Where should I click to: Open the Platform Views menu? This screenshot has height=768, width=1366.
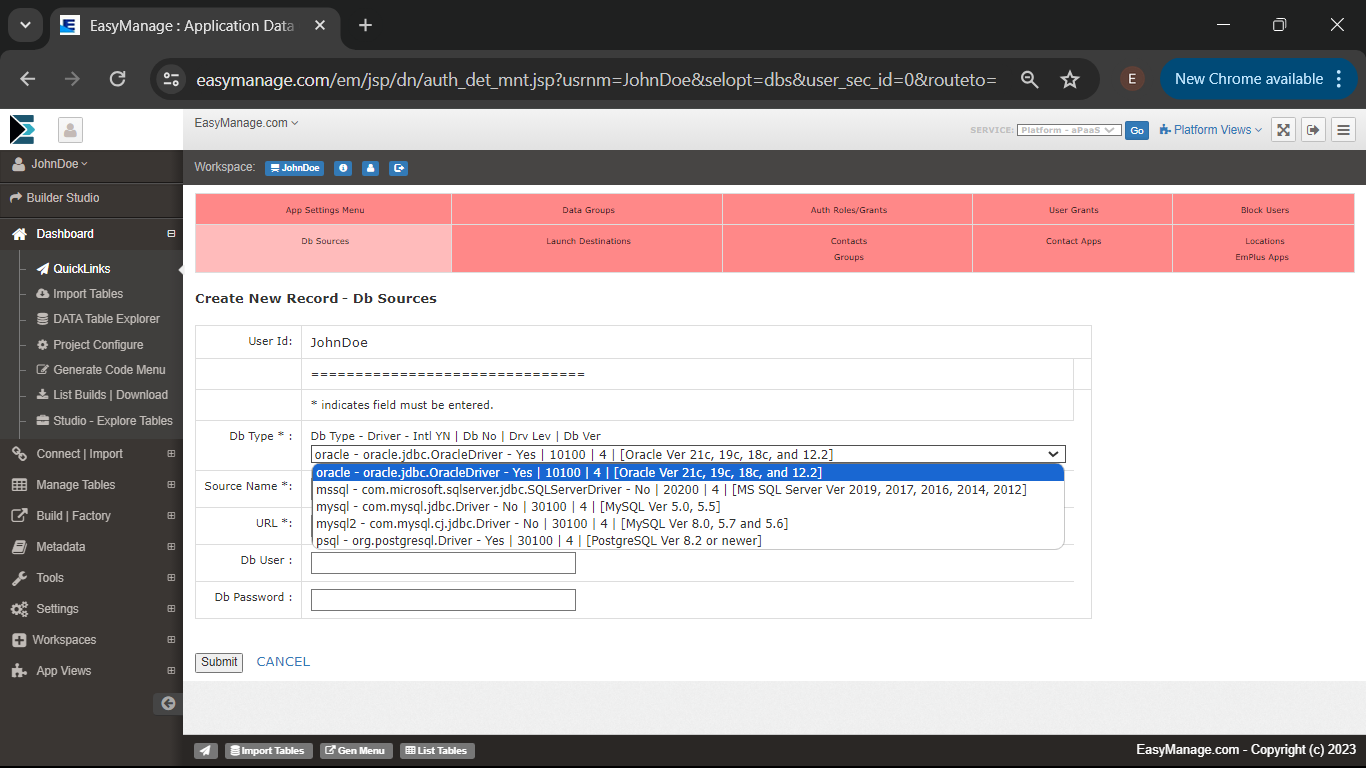1211,130
